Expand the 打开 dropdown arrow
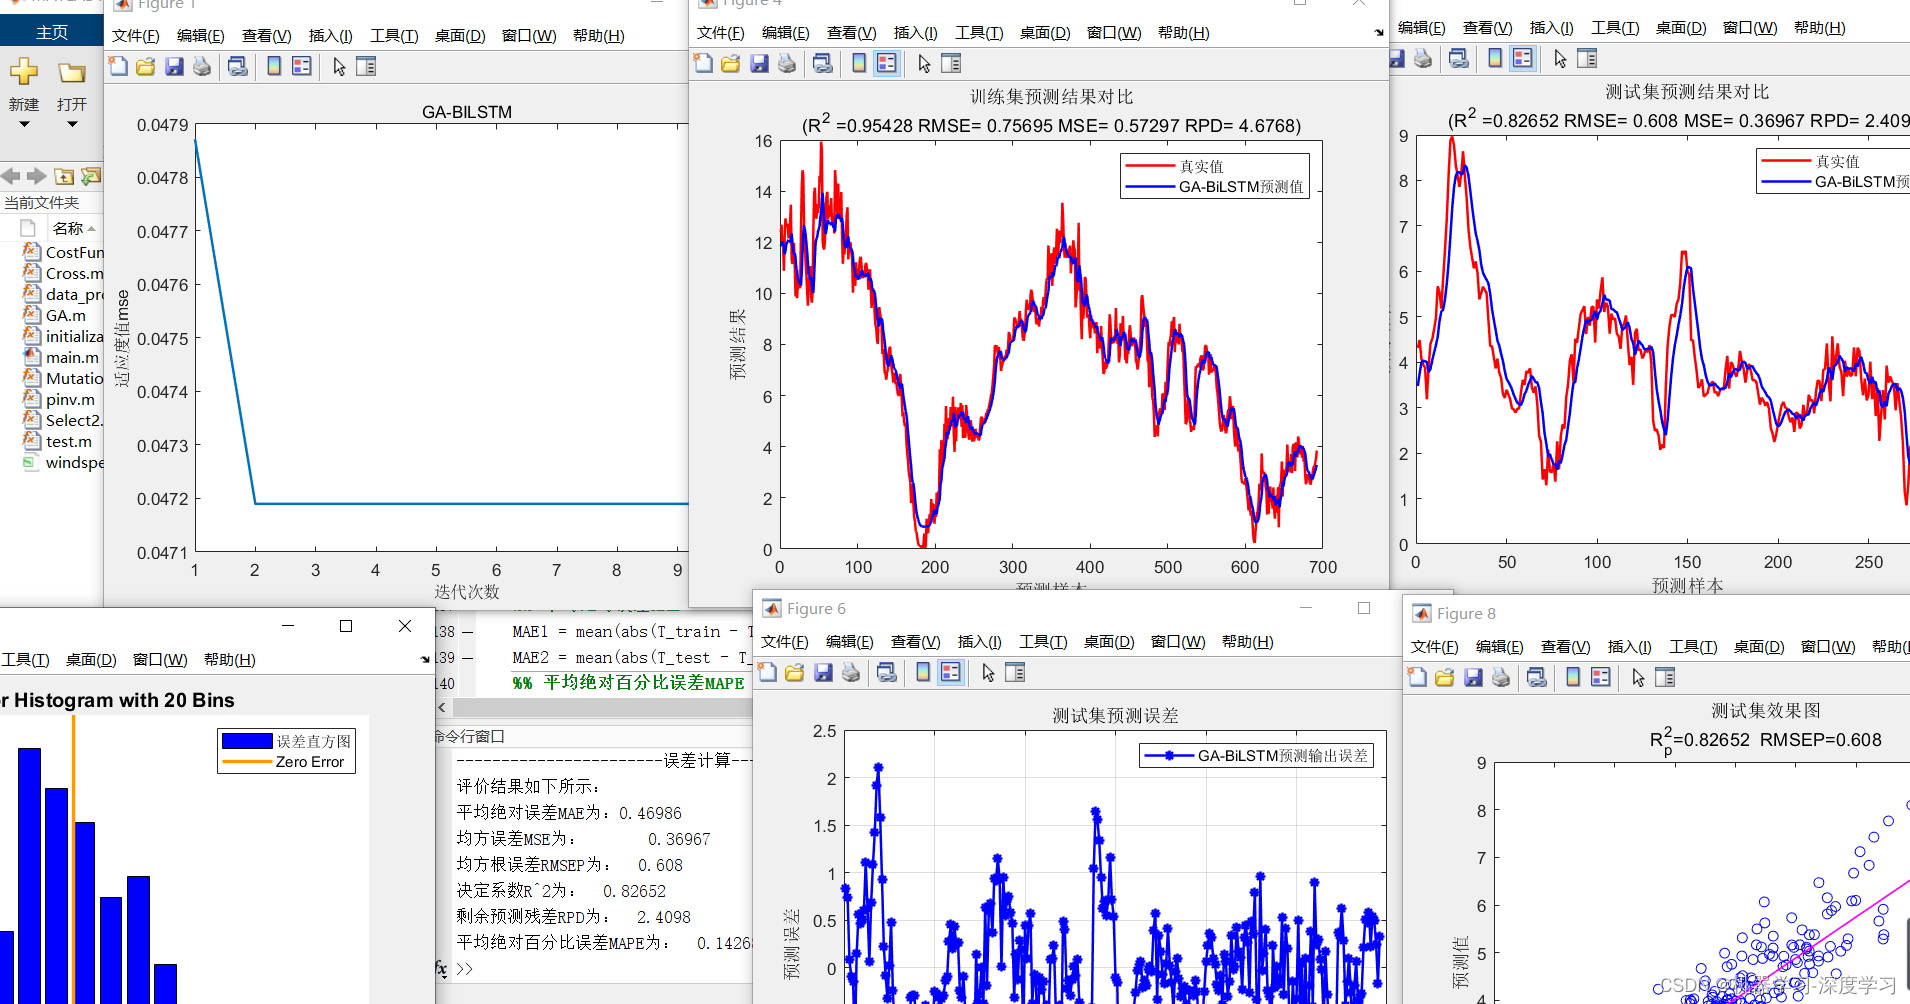The height and width of the screenshot is (1004, 1910). point(72,125)
